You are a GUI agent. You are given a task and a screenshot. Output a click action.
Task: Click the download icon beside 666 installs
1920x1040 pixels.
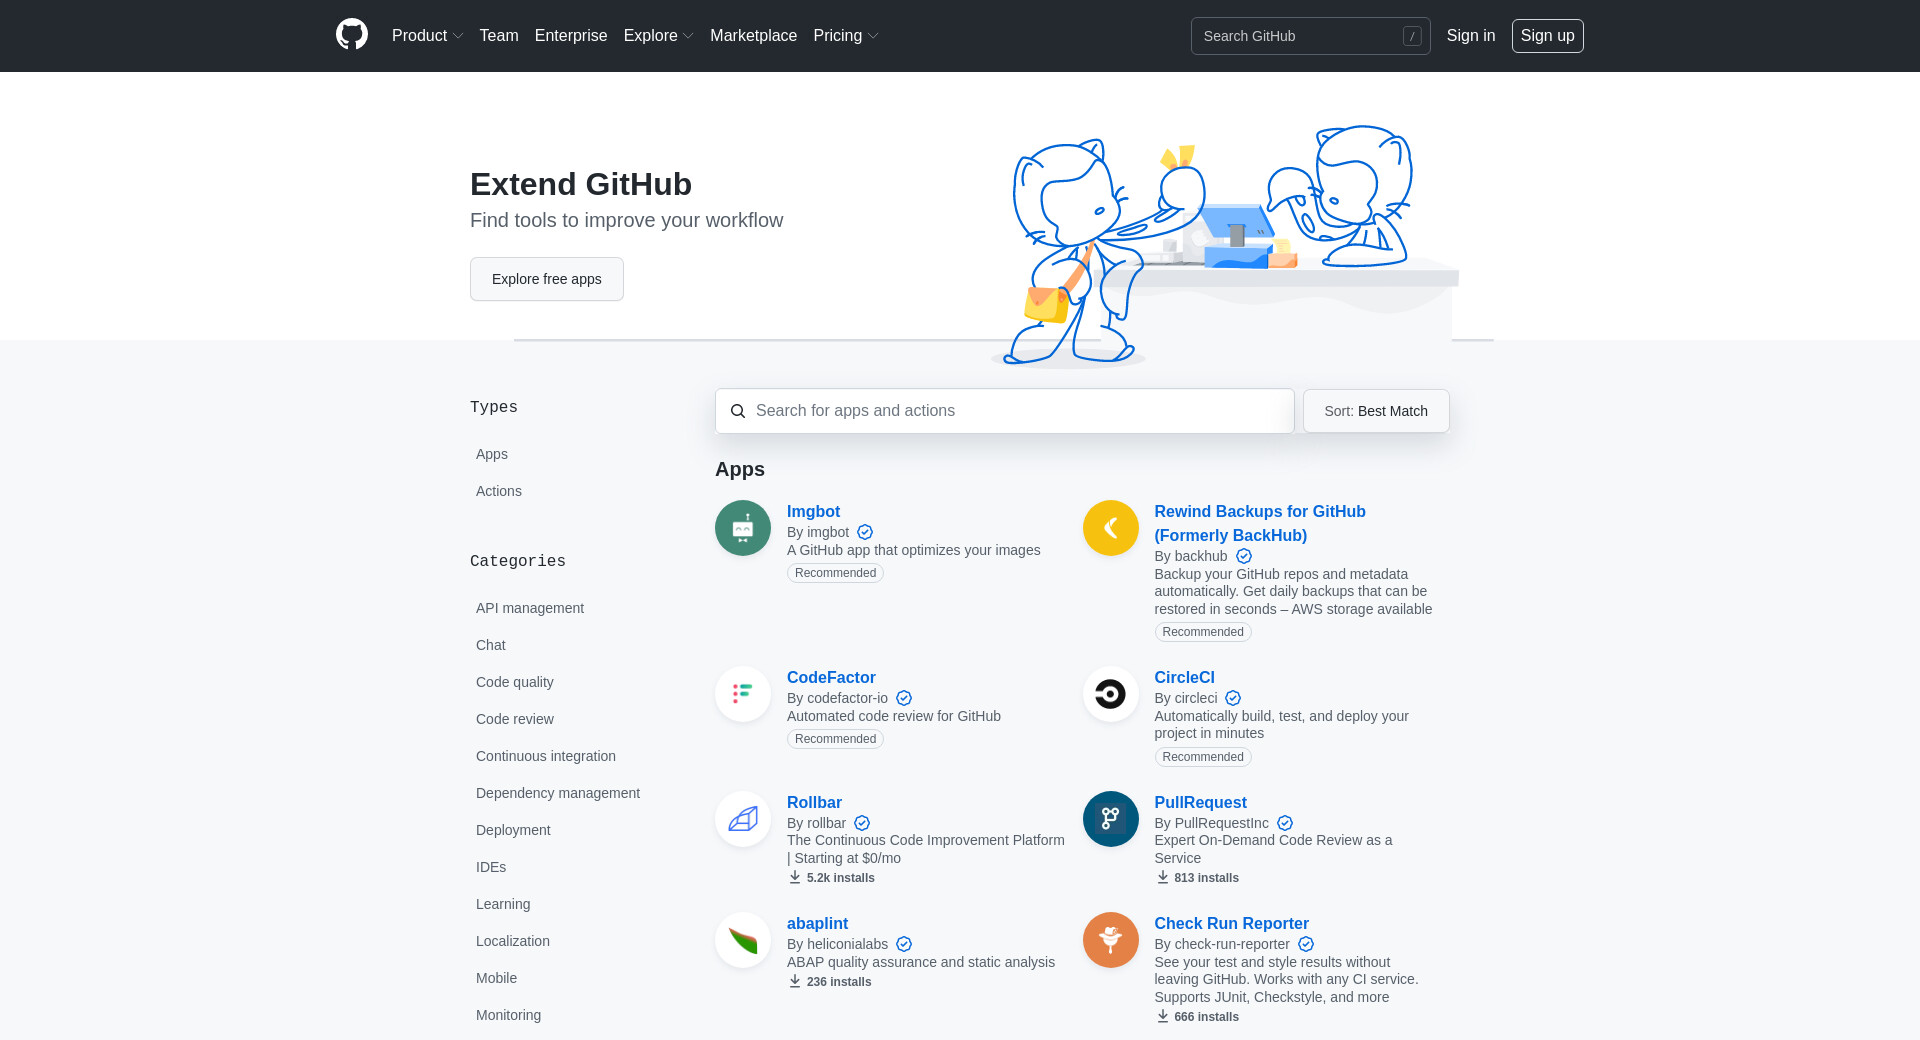pyautogui.click(x=1163, y=1016)
